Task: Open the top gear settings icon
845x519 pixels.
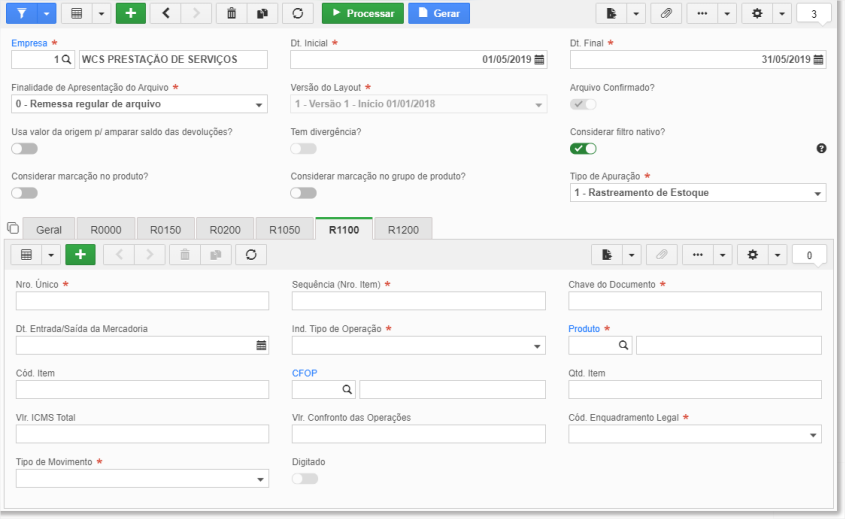Action: click(757, 13)
